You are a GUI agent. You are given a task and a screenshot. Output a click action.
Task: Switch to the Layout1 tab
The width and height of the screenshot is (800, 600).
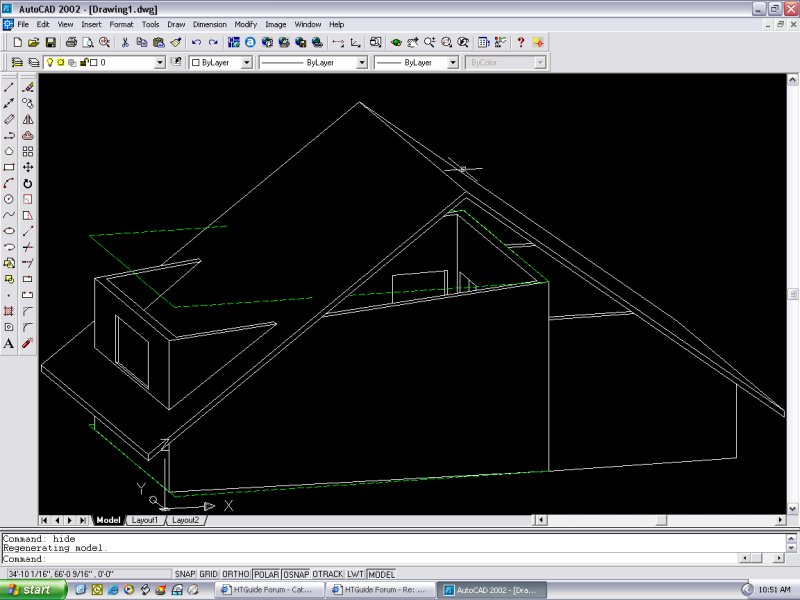point(144,520)
